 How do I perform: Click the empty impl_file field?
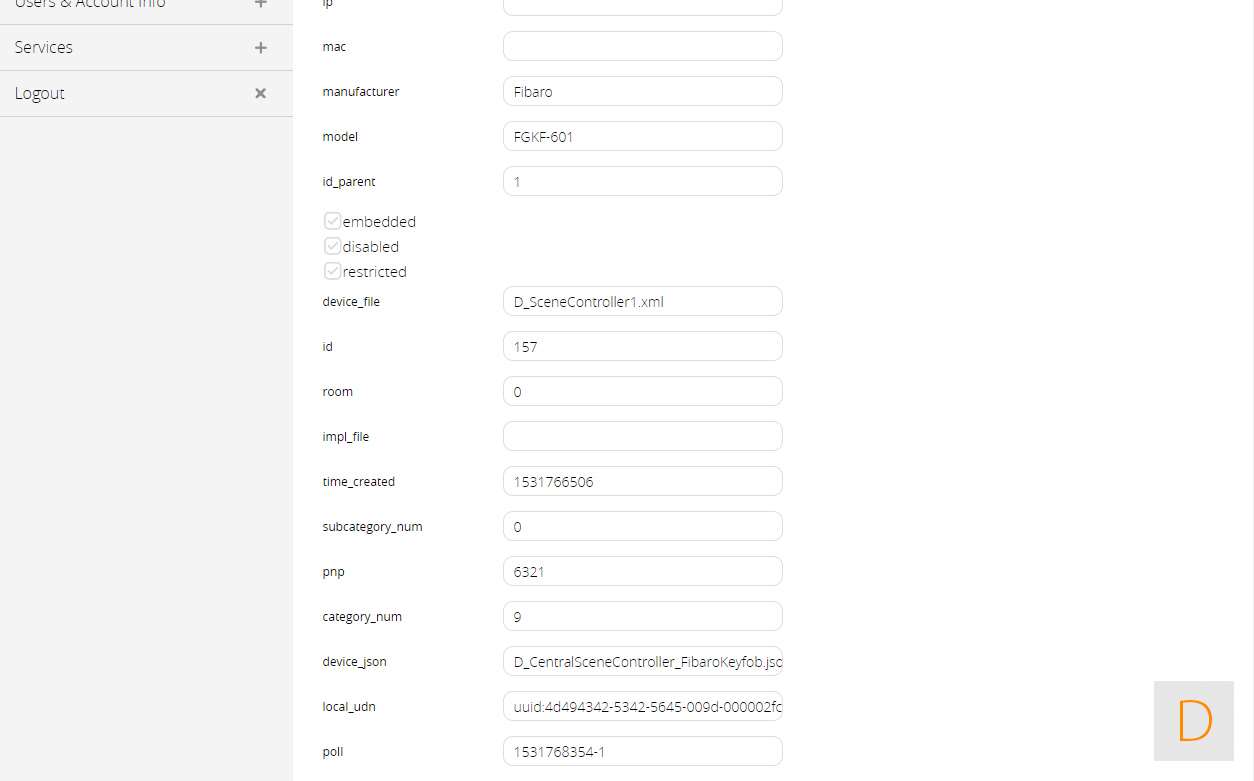click(x=642, y=436)
